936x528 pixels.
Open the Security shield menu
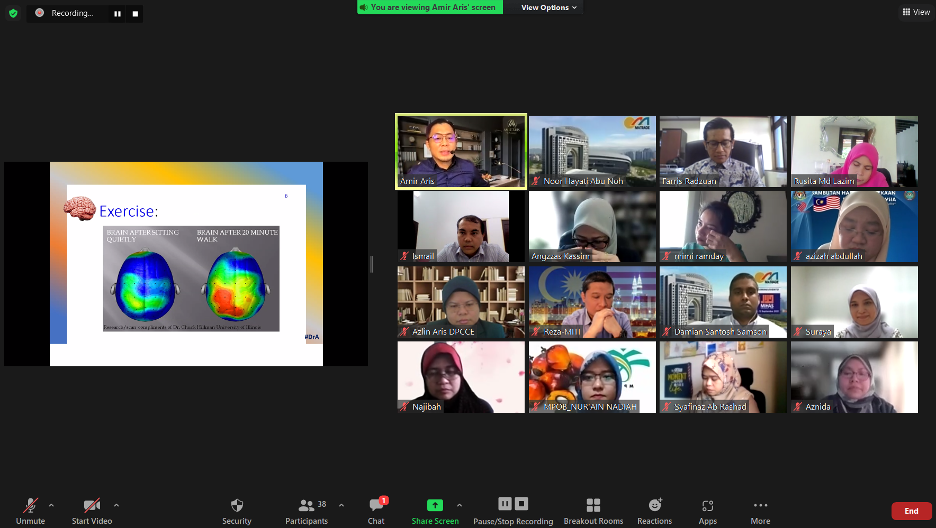point(236,510)
